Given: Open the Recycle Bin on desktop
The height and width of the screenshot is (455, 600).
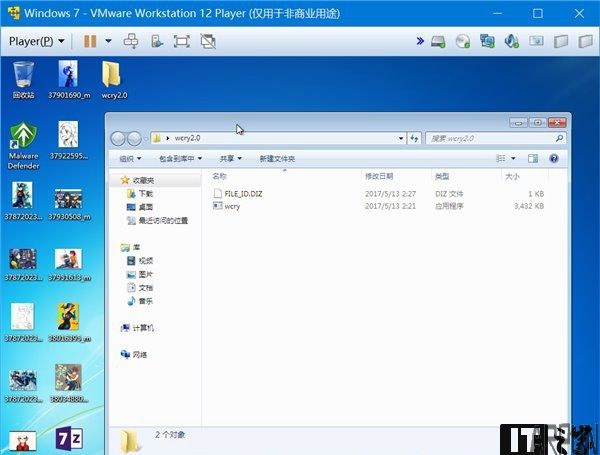Looking at the screenshot, I should 23,78.
